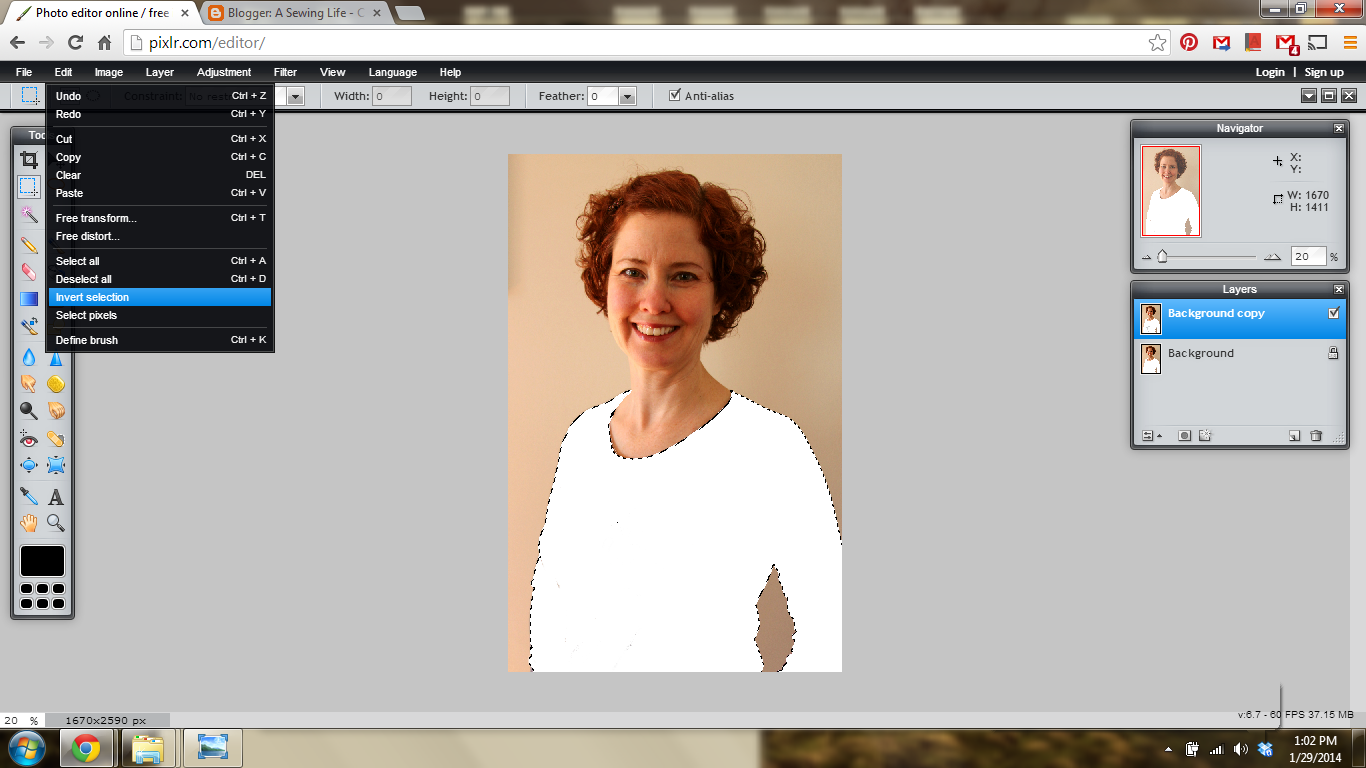Click the Sign up link
The image size is (1366, 768).
(x=1324, y=72)
